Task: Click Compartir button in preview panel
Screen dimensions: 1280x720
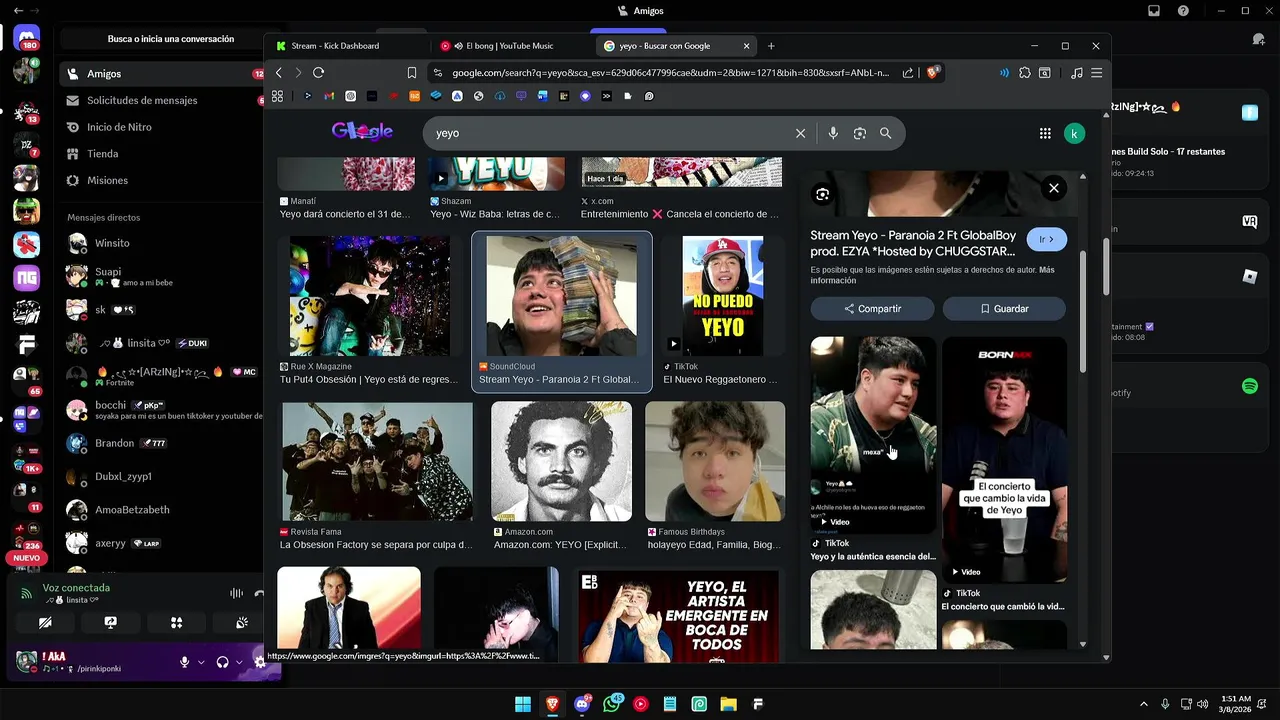Action: pyautogui.click(x=872, y=309)
